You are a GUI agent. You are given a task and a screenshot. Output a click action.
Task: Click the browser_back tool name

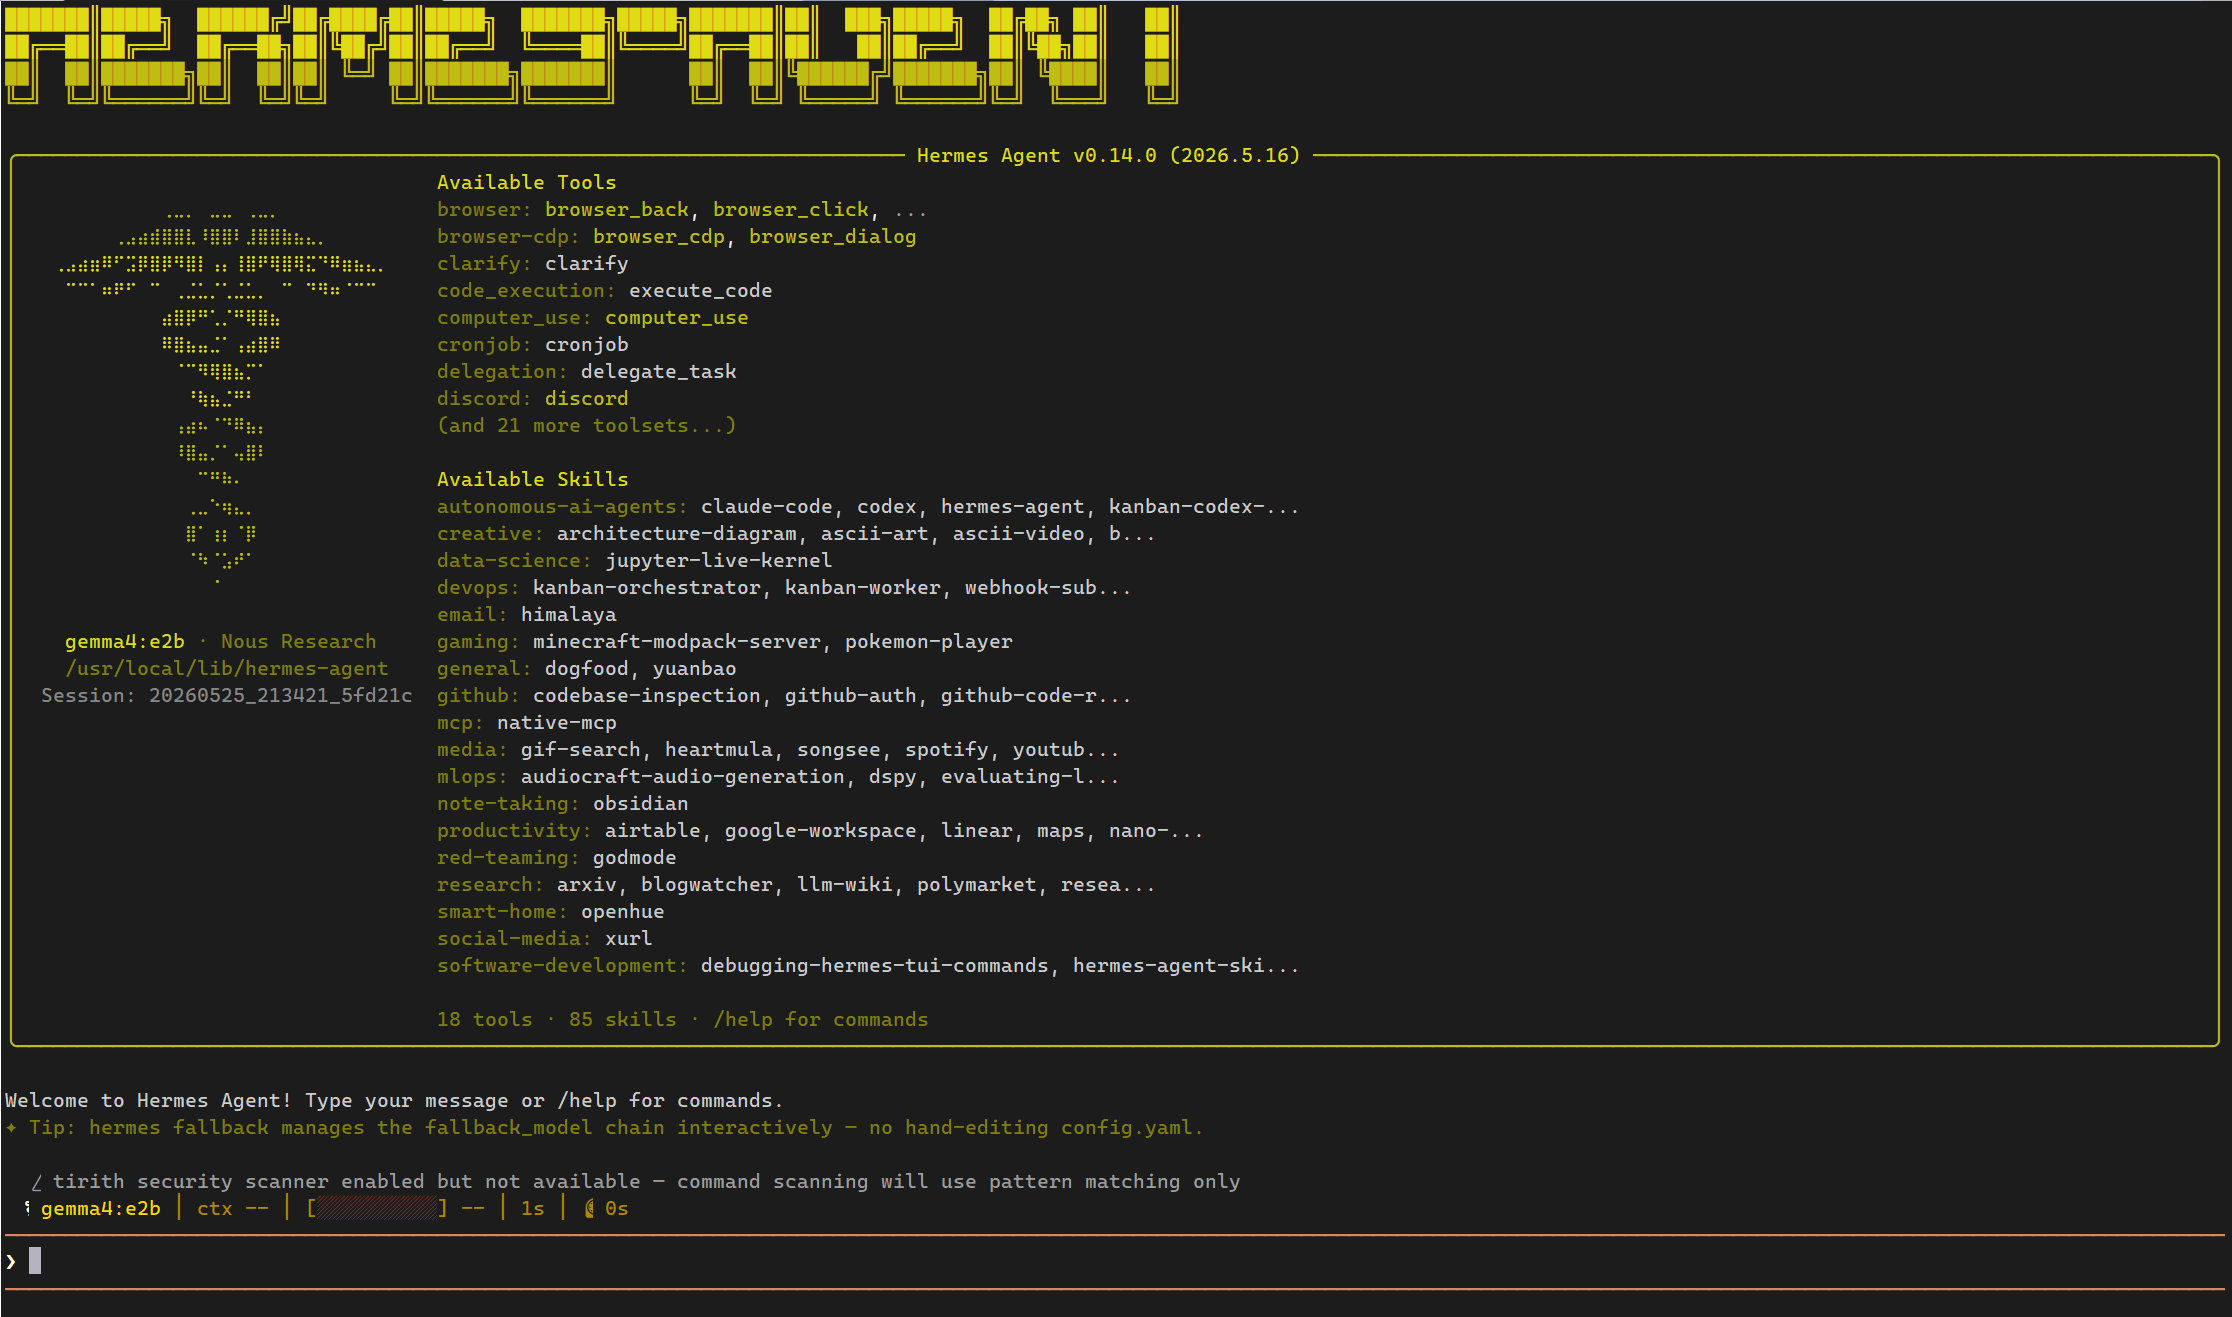[617, 209]
